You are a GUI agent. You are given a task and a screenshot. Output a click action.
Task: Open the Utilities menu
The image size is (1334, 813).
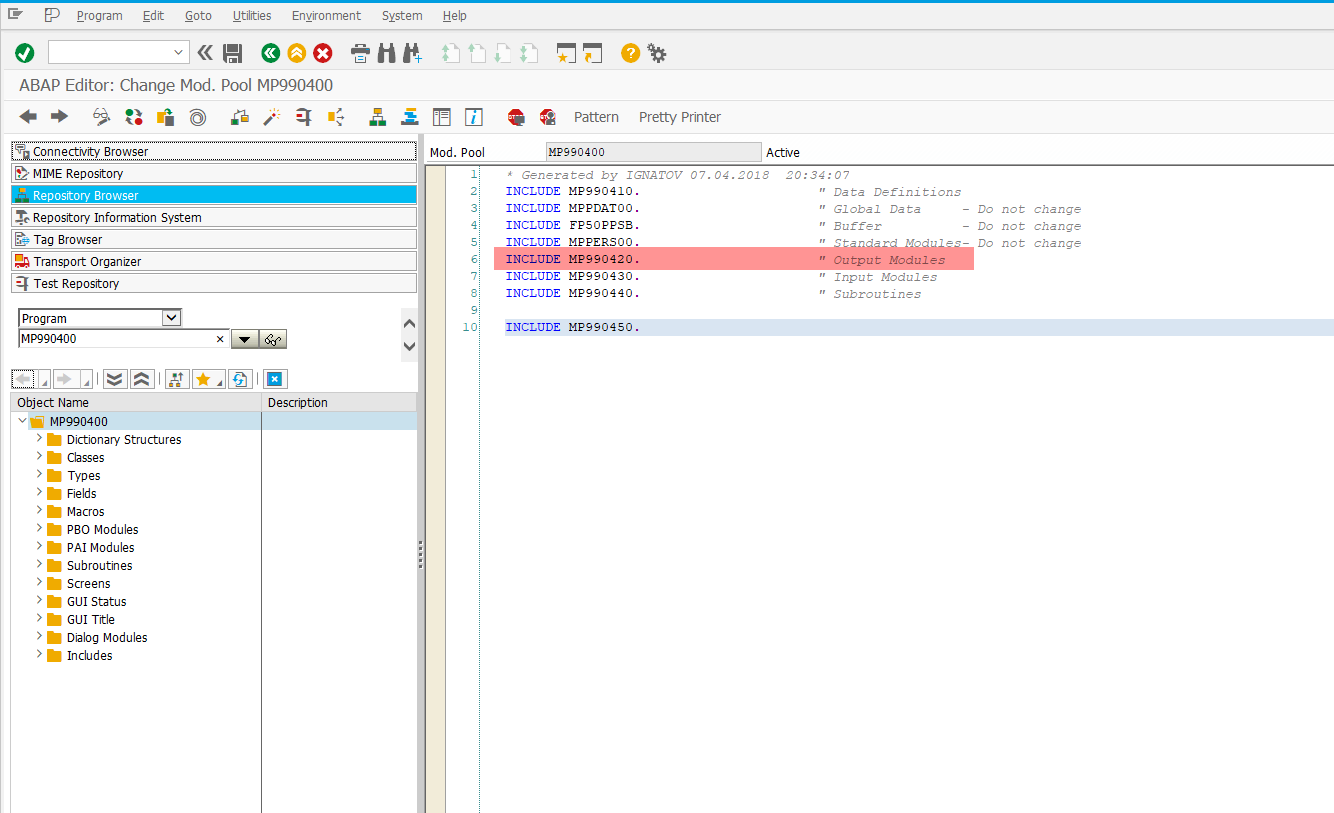(x=252, y=16)
